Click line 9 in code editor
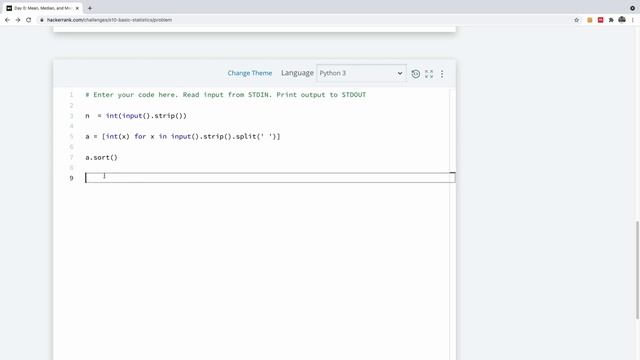 (x=270, y=178)
